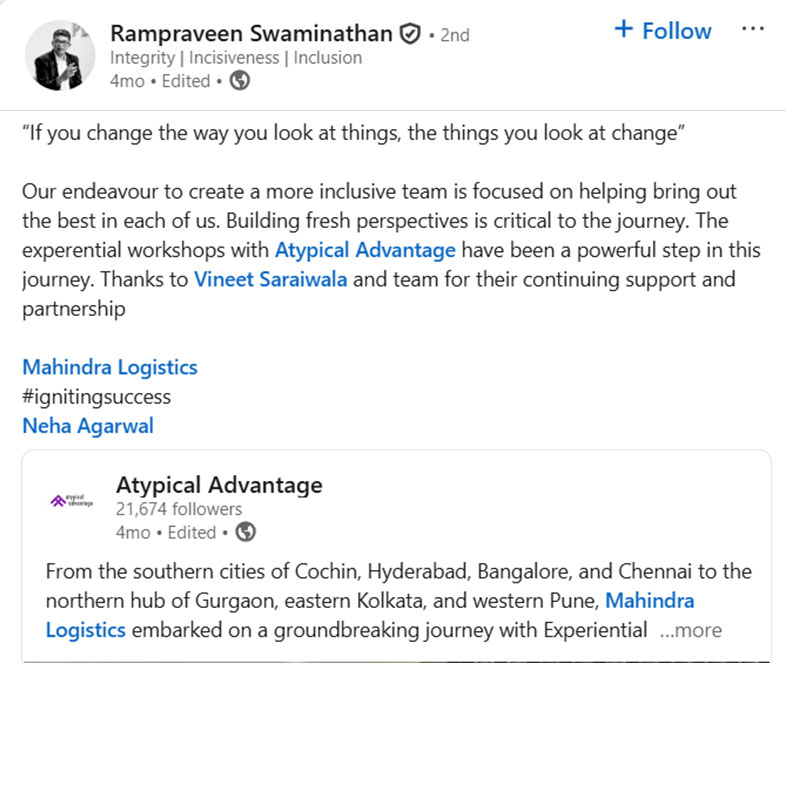Open Mahindra Logistics link in shared post
Viewport: 786px width, 800px height.
pyautogui.click(x=370, y=615)
